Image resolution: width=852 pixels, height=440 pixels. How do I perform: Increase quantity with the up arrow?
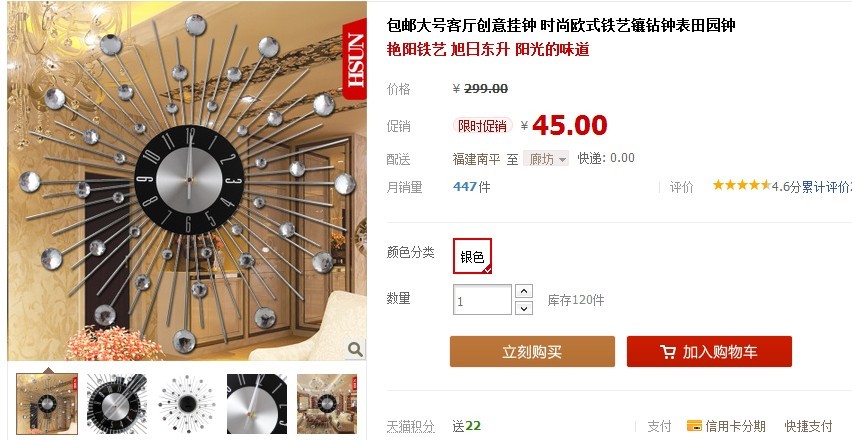[x=523, y=291]
